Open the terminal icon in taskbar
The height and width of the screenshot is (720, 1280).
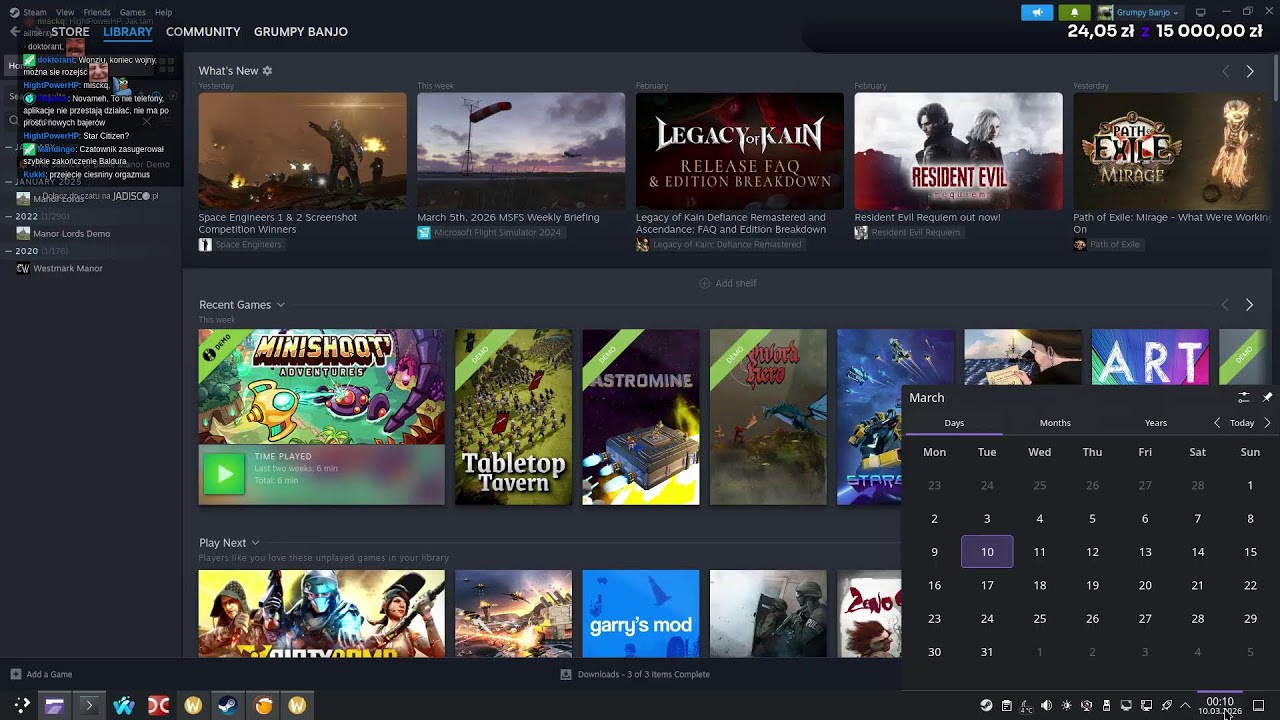pyautogui.click(x=88, y=705)
